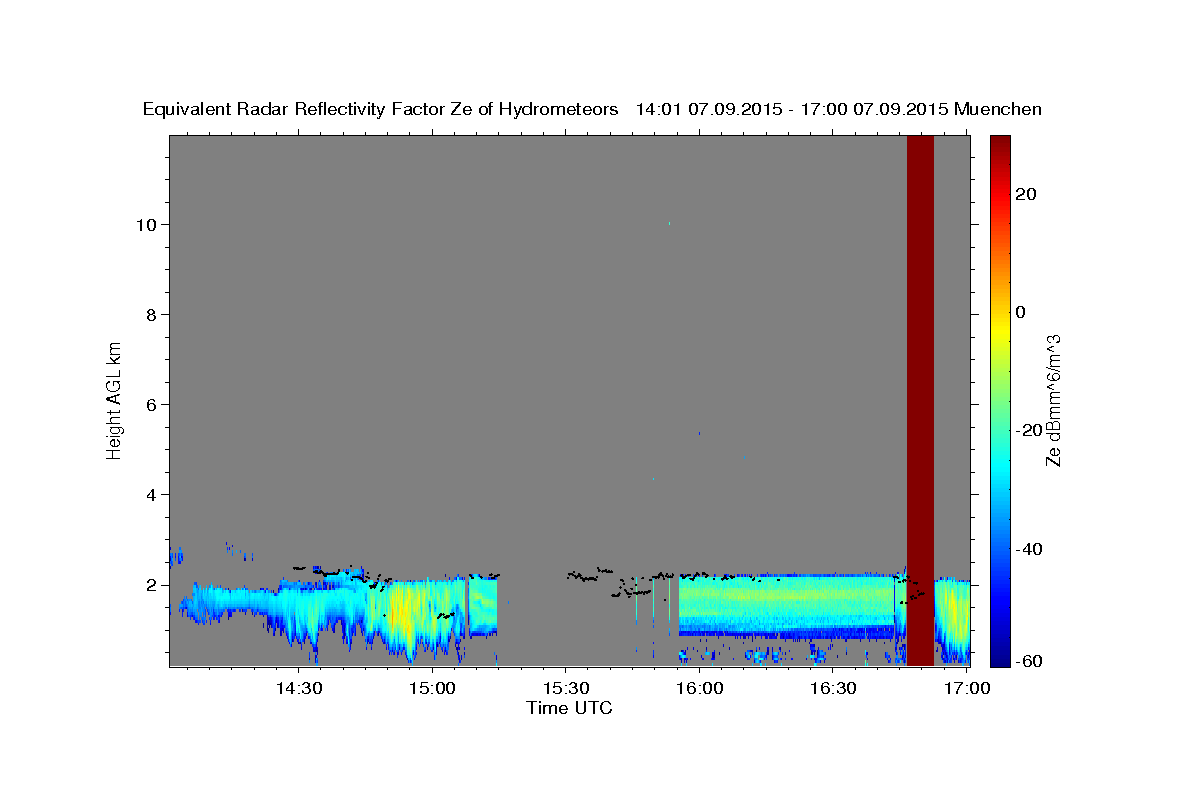Image resolution: width=1200 pixels, height=800 pixels.
Task: Click the '17:00' time tick label
Action: (966, 688)
